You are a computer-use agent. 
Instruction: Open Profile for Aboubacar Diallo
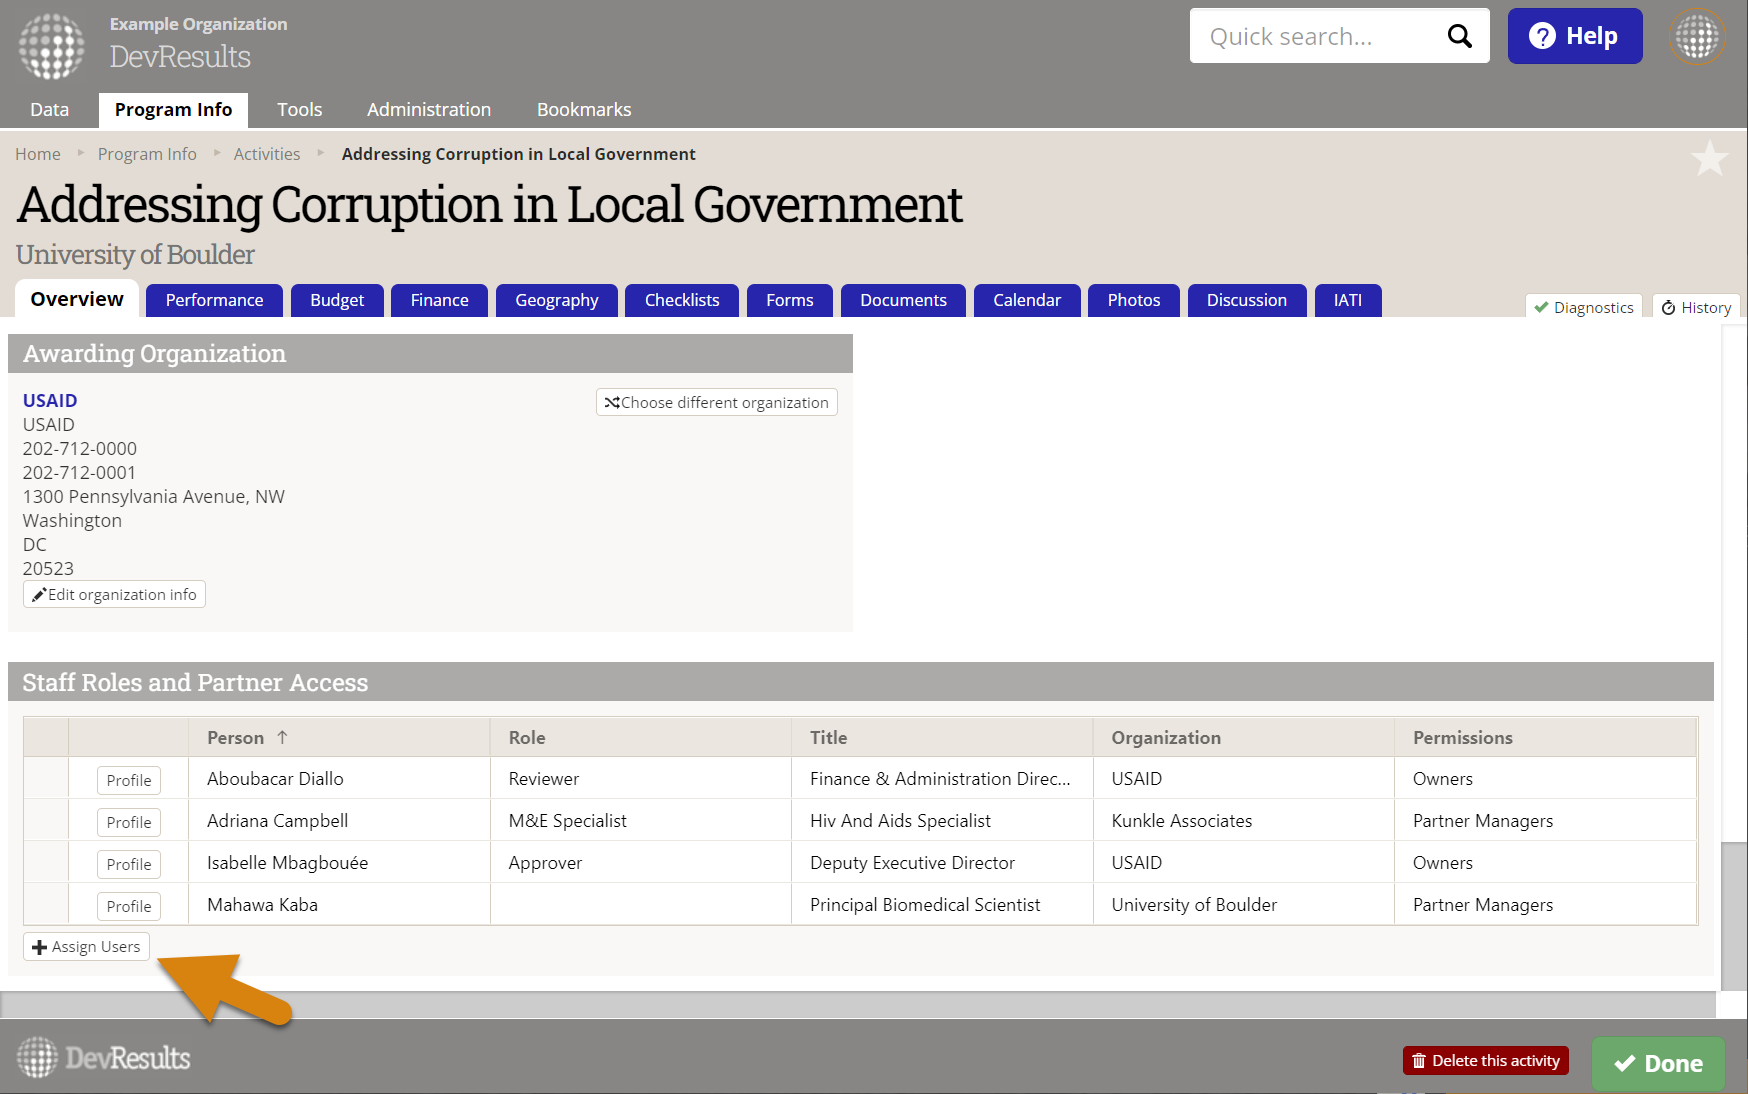129,780
